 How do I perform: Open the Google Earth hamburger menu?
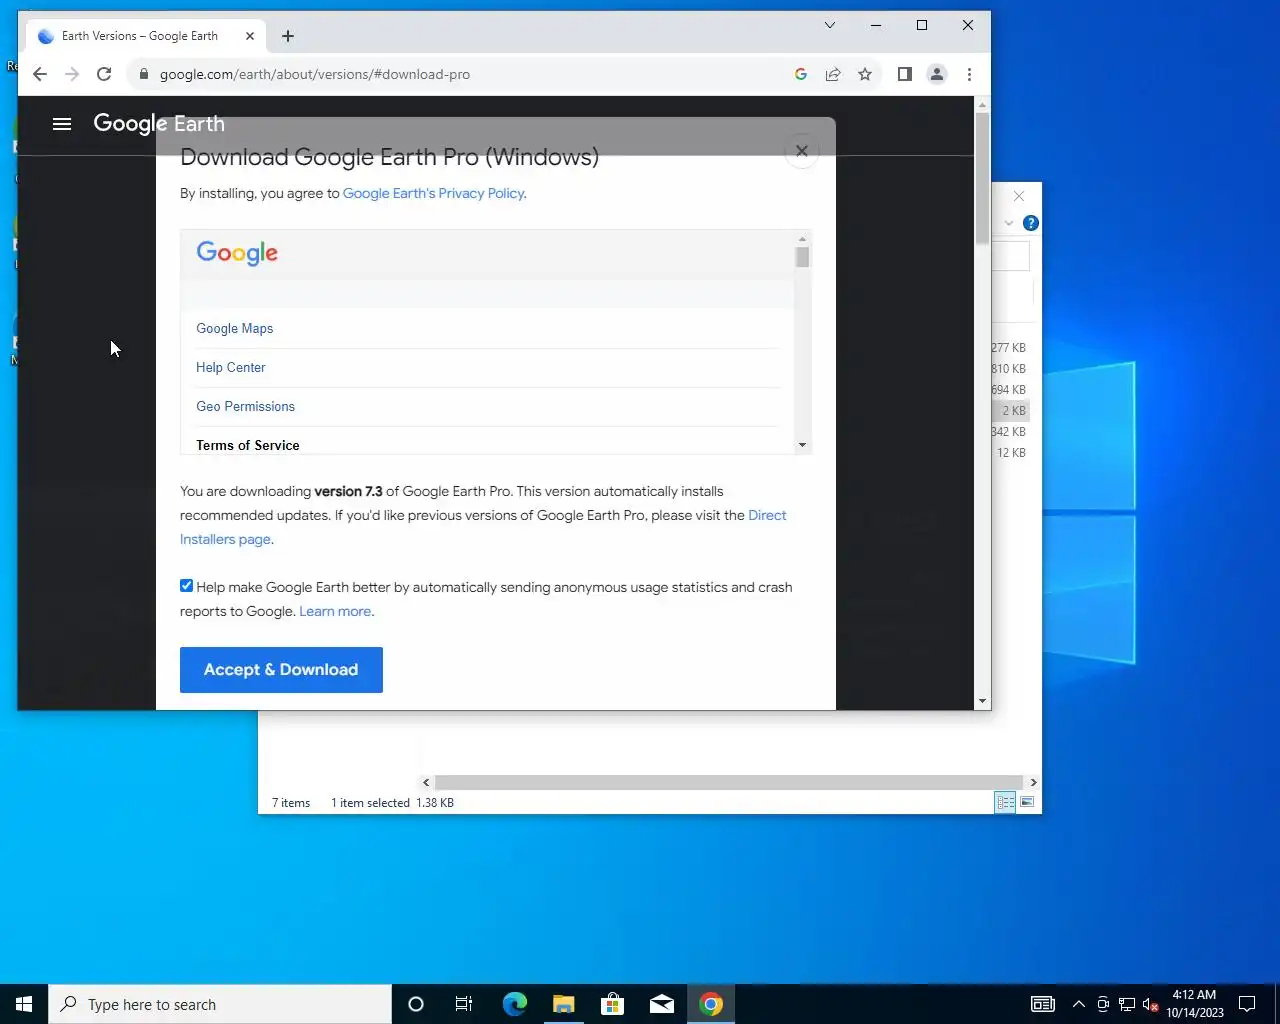click(62, 124)
